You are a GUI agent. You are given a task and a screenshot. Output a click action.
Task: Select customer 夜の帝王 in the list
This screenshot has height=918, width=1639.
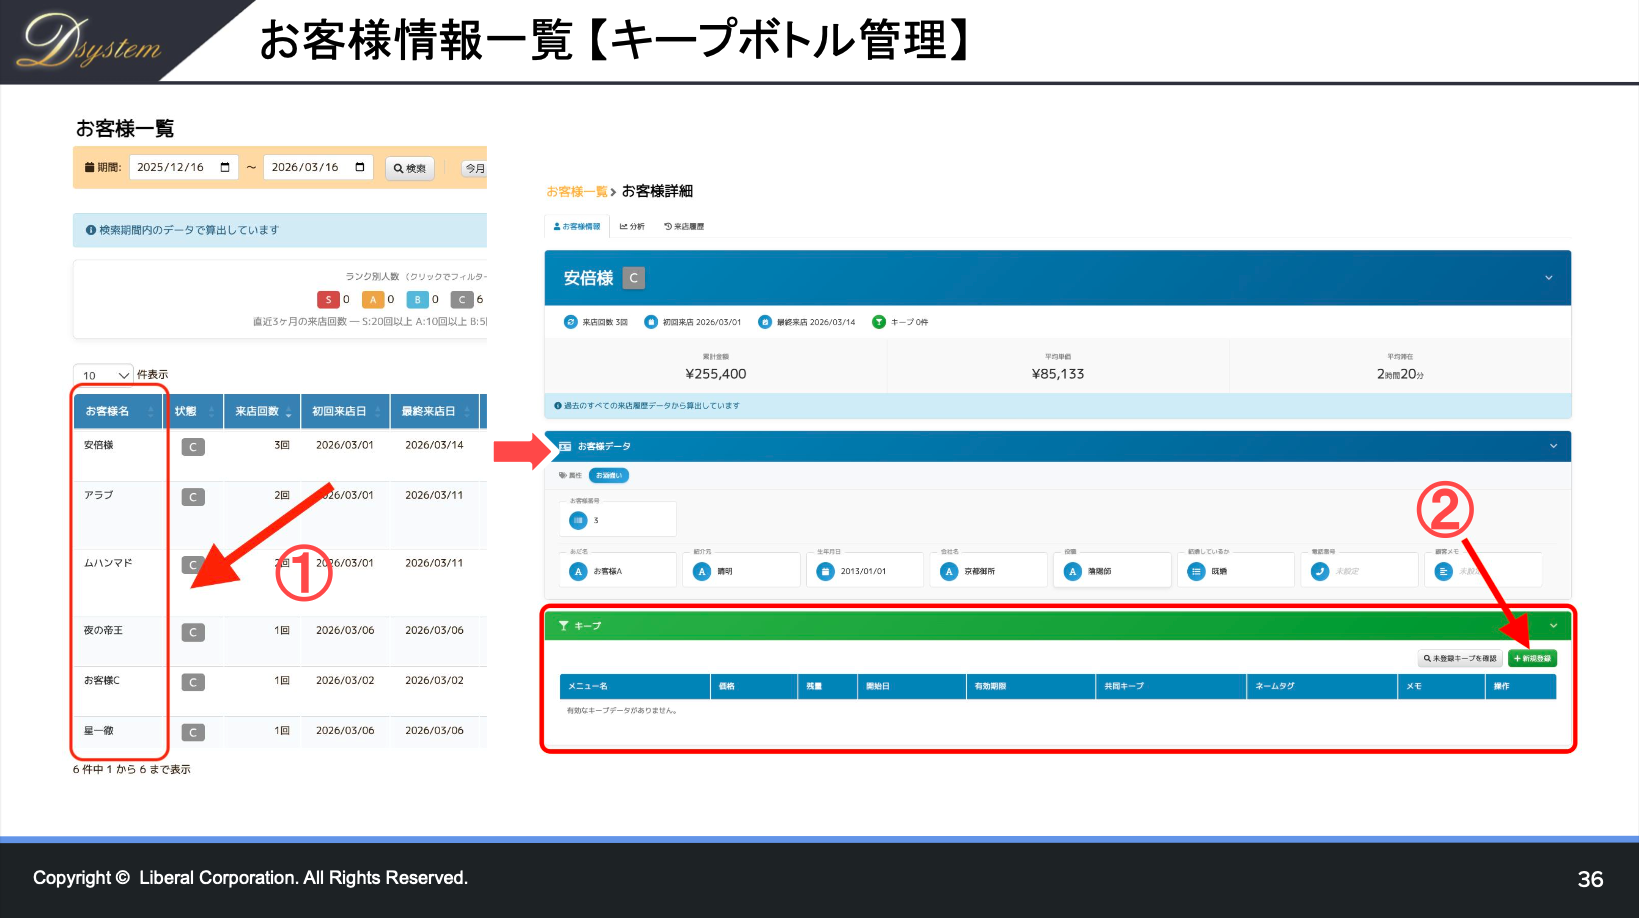coord(103,630)
